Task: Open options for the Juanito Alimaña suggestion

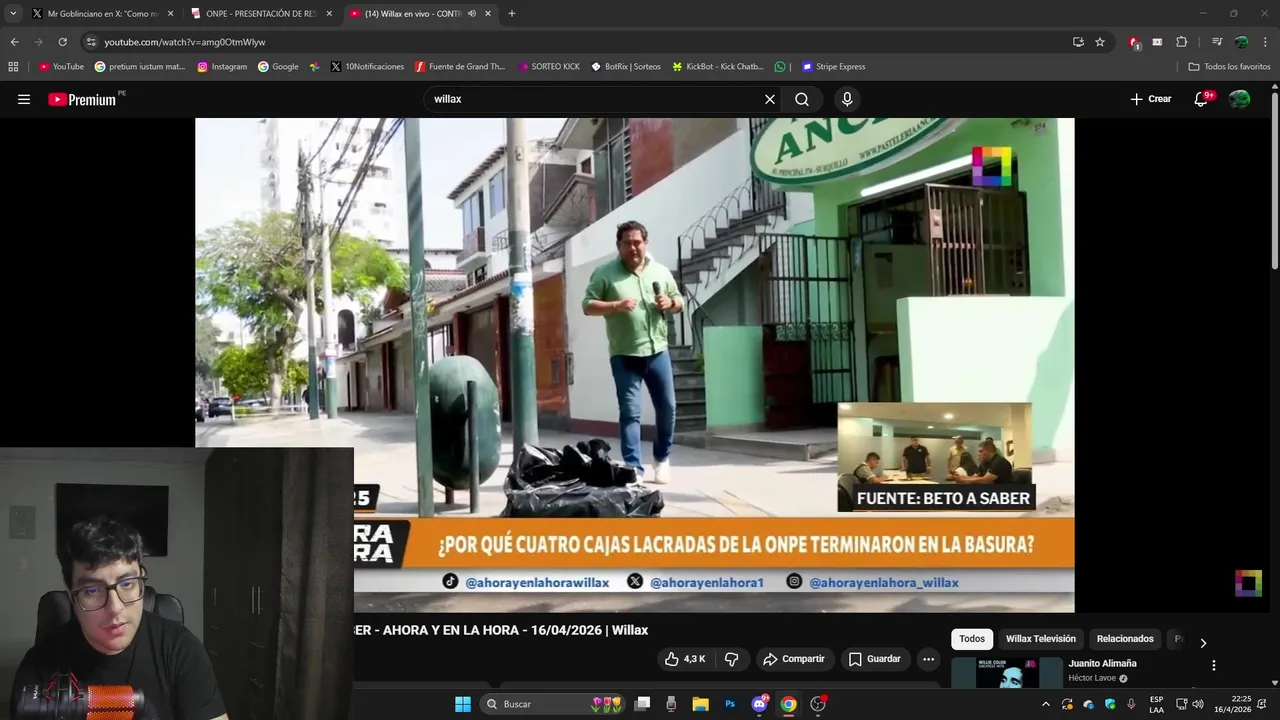Action: click(1214, 665)
